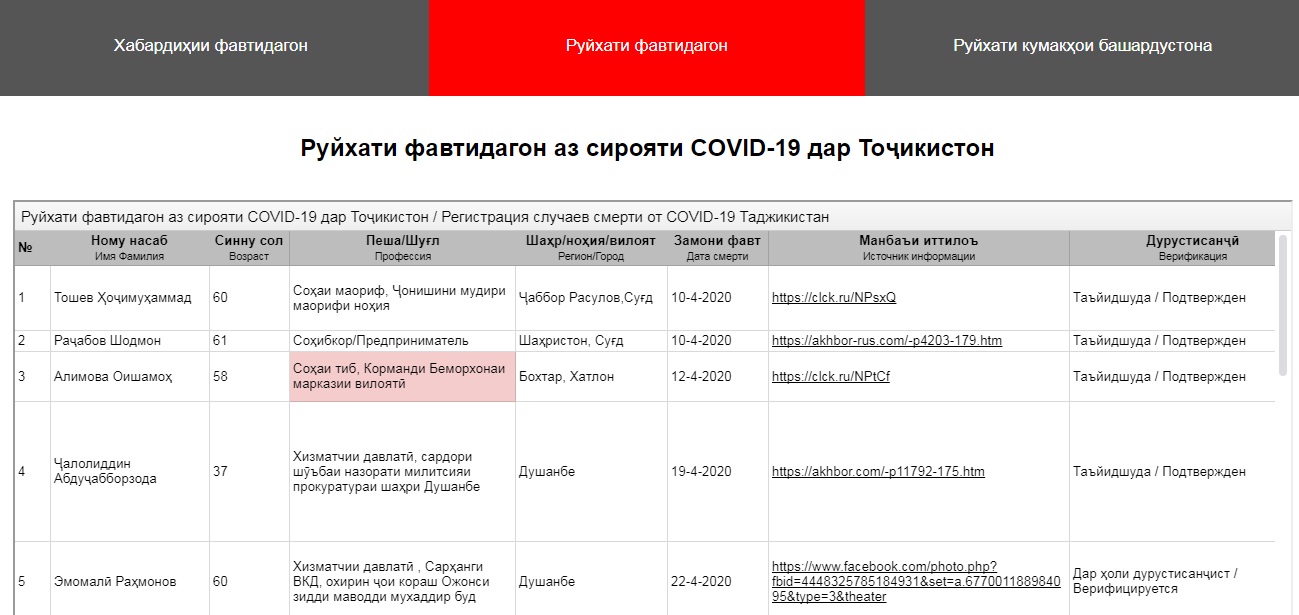
Task: Sort by Синну сол column header
Action: coord(249,247)
